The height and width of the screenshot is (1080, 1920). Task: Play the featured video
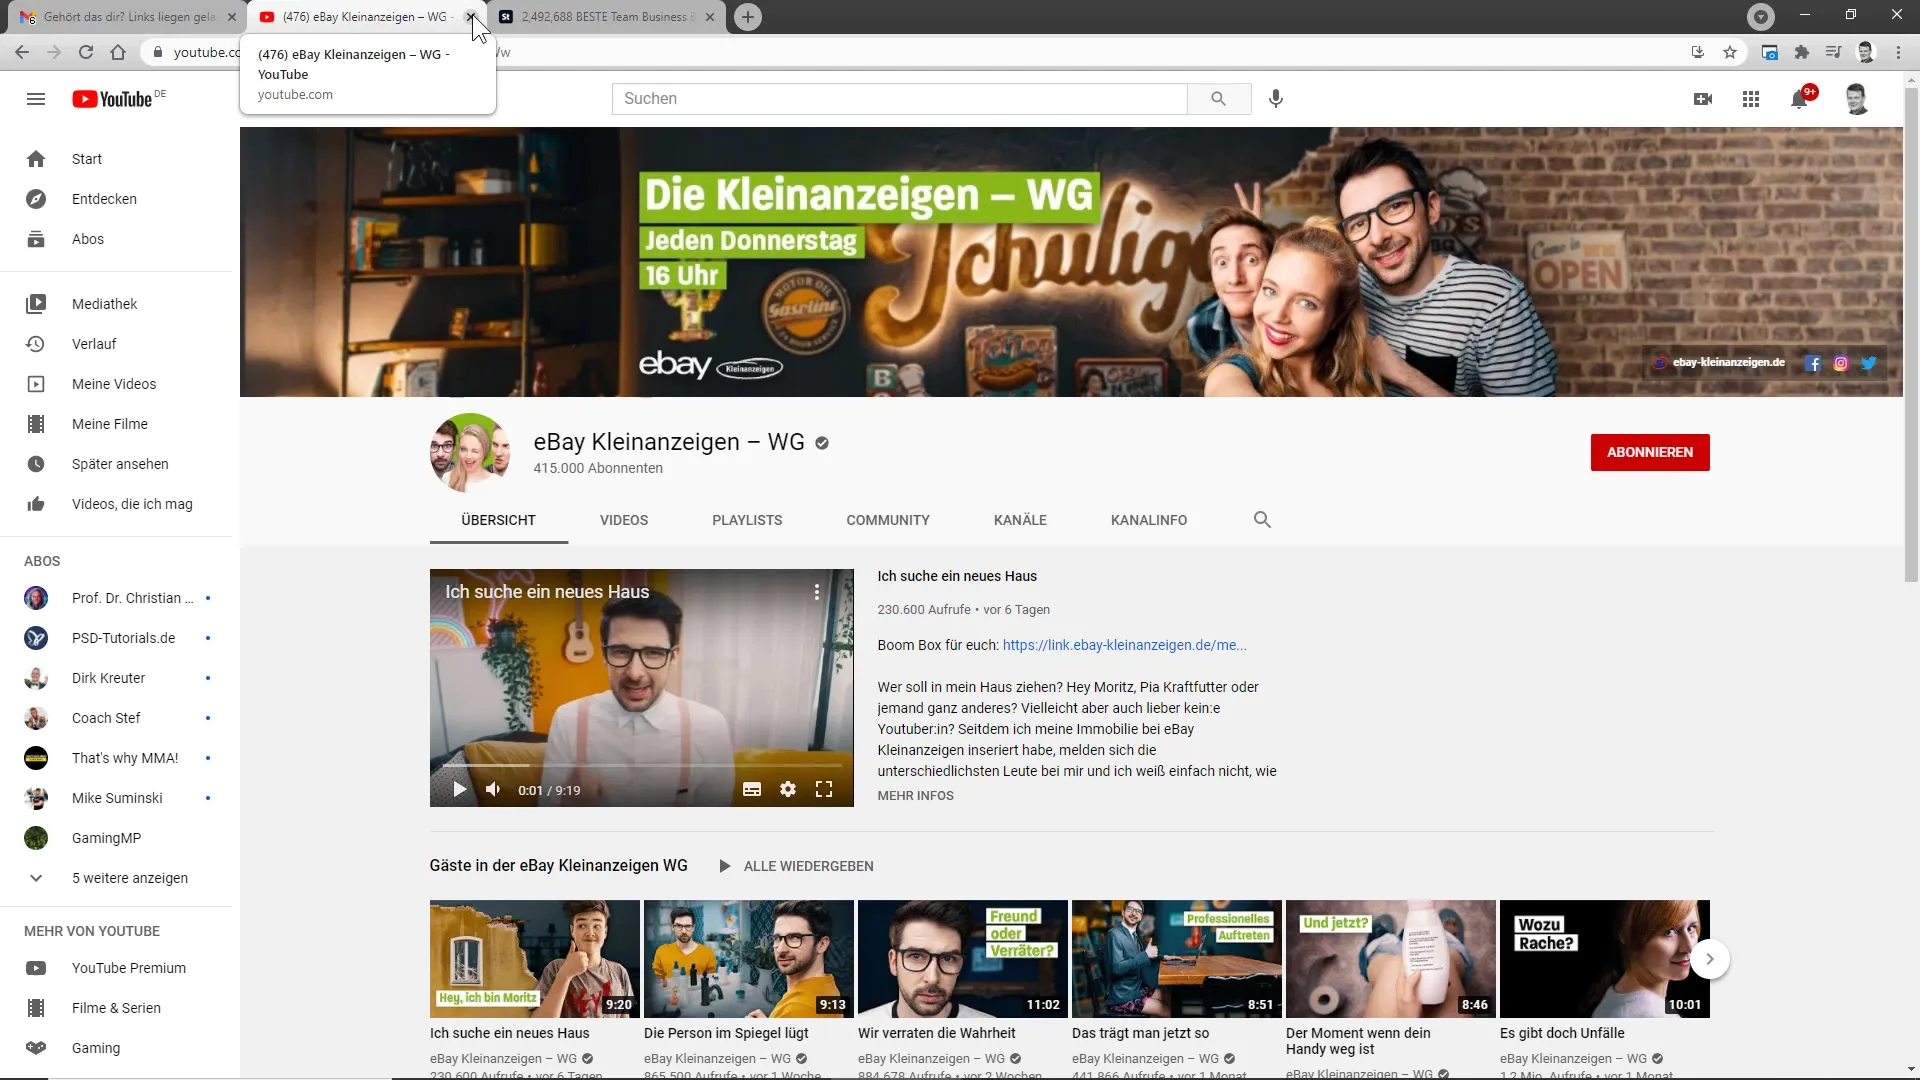pos(459,790)
